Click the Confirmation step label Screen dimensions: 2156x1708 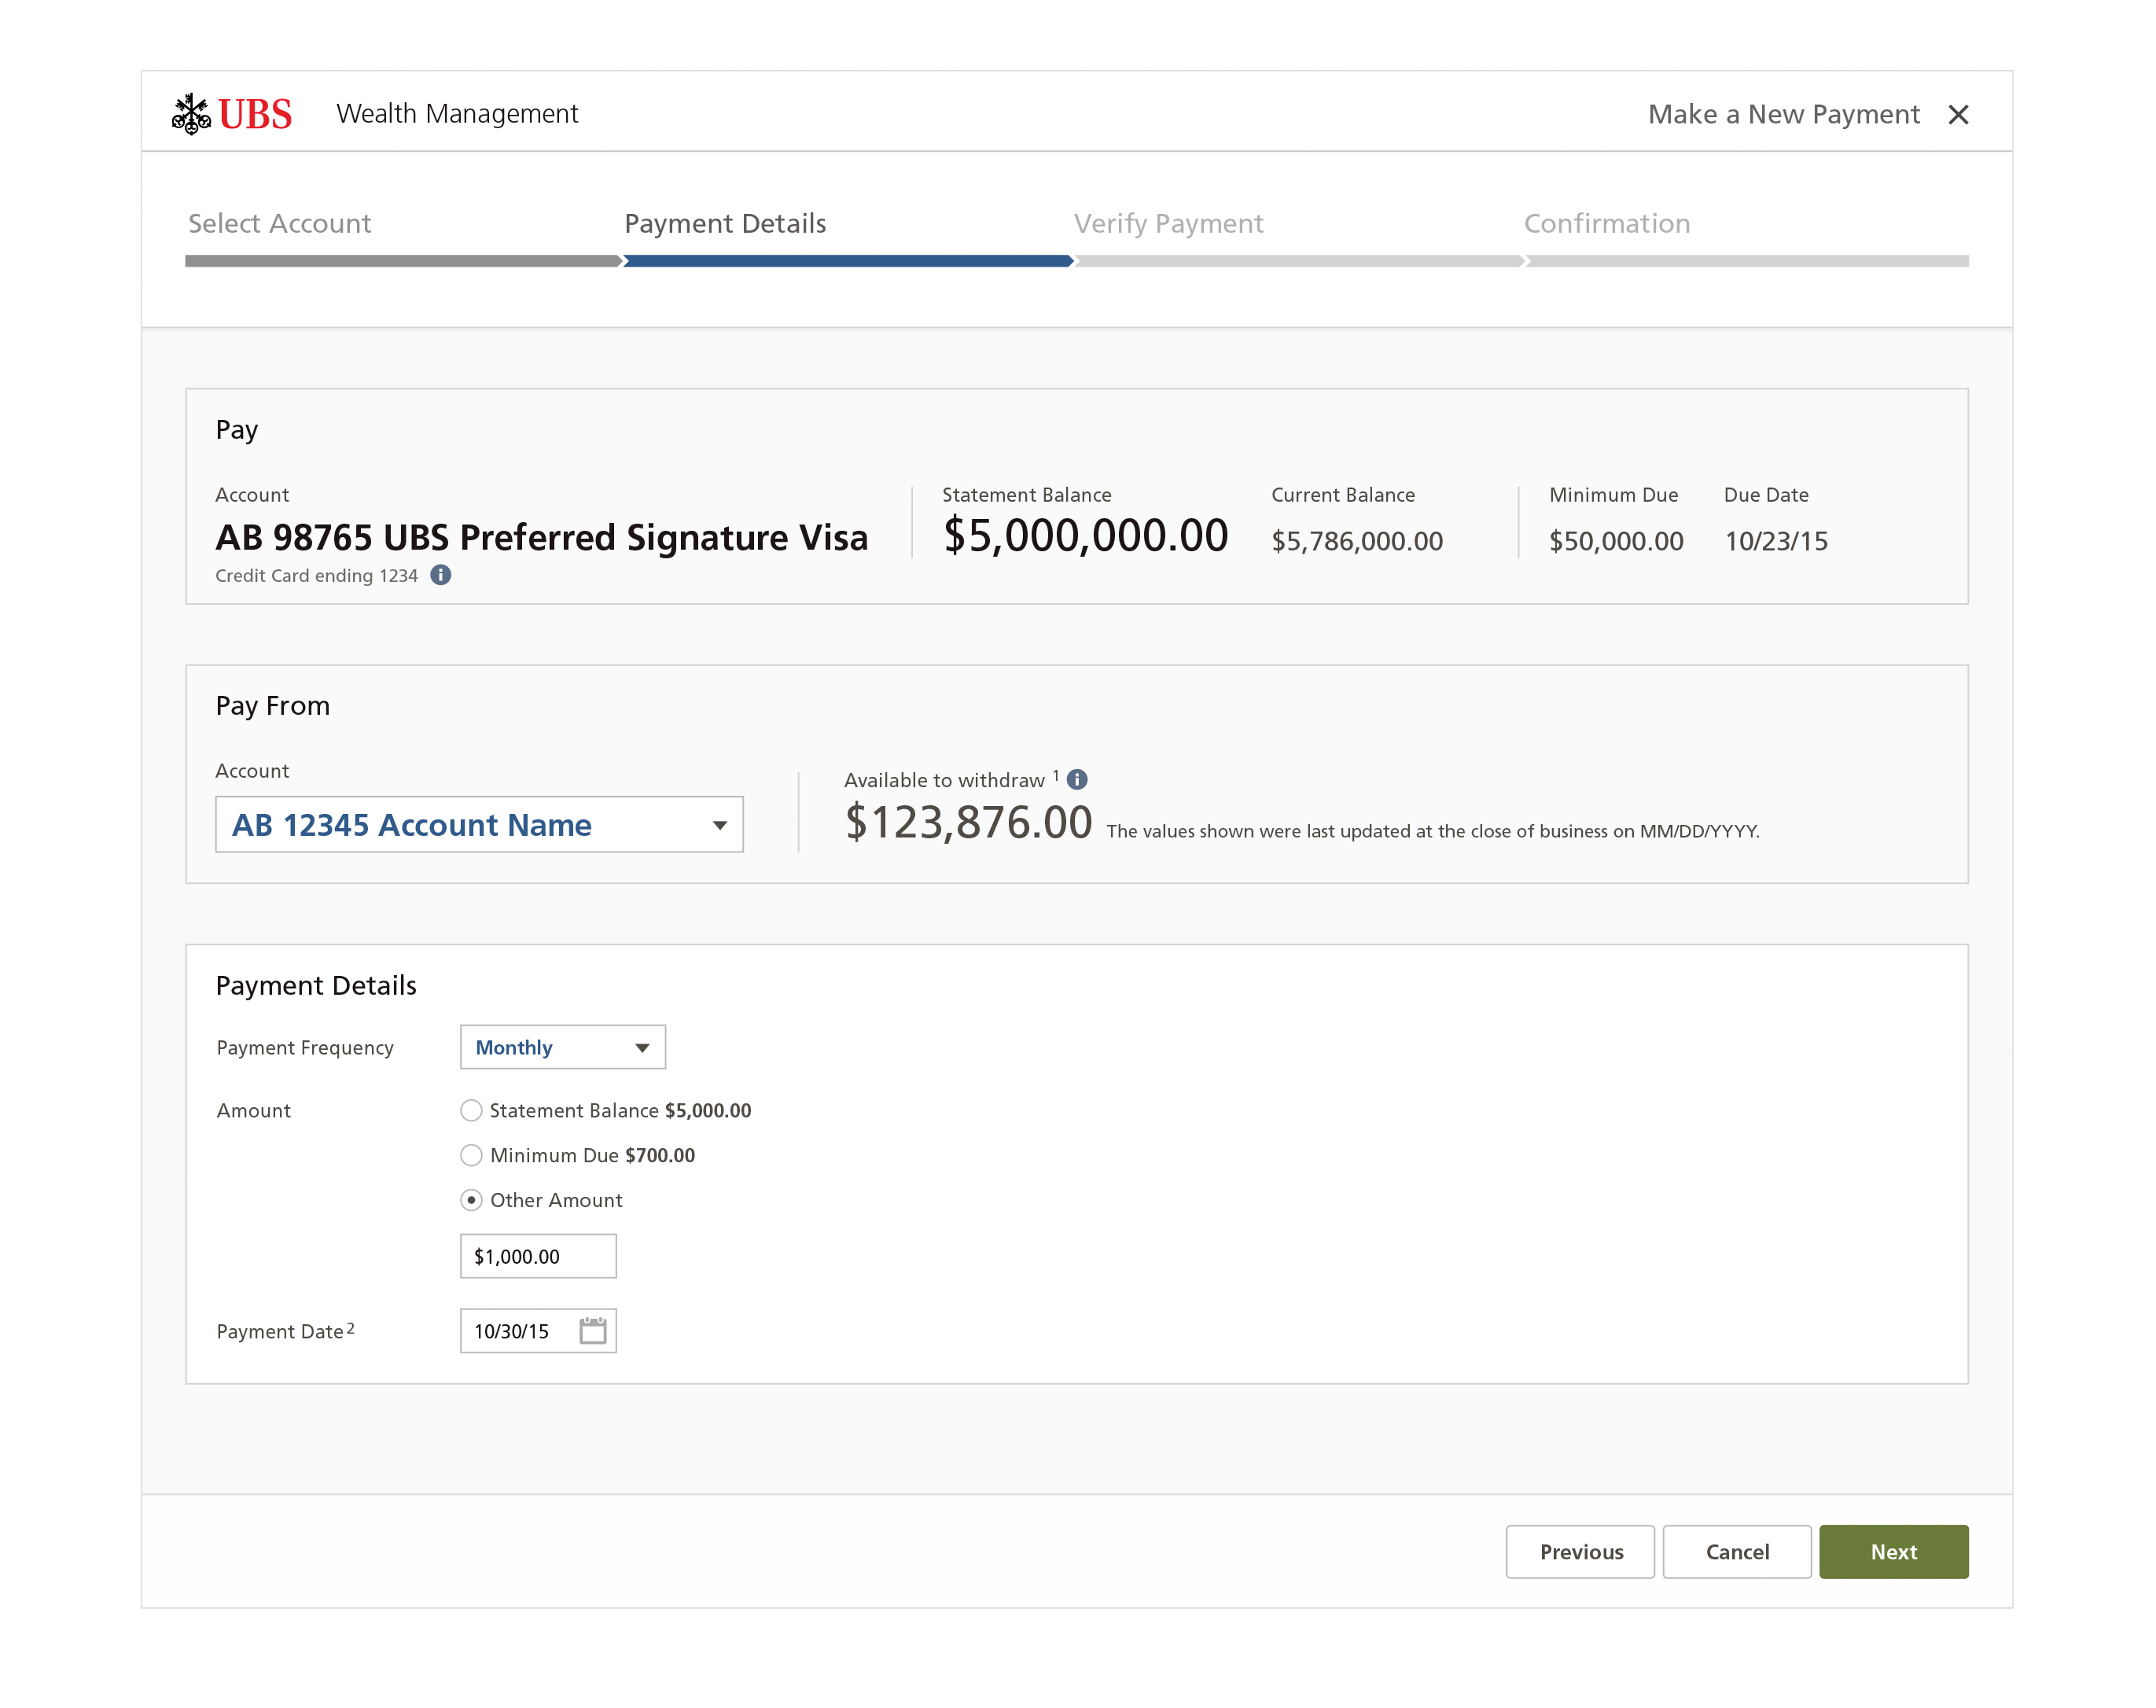[1606, 223]
